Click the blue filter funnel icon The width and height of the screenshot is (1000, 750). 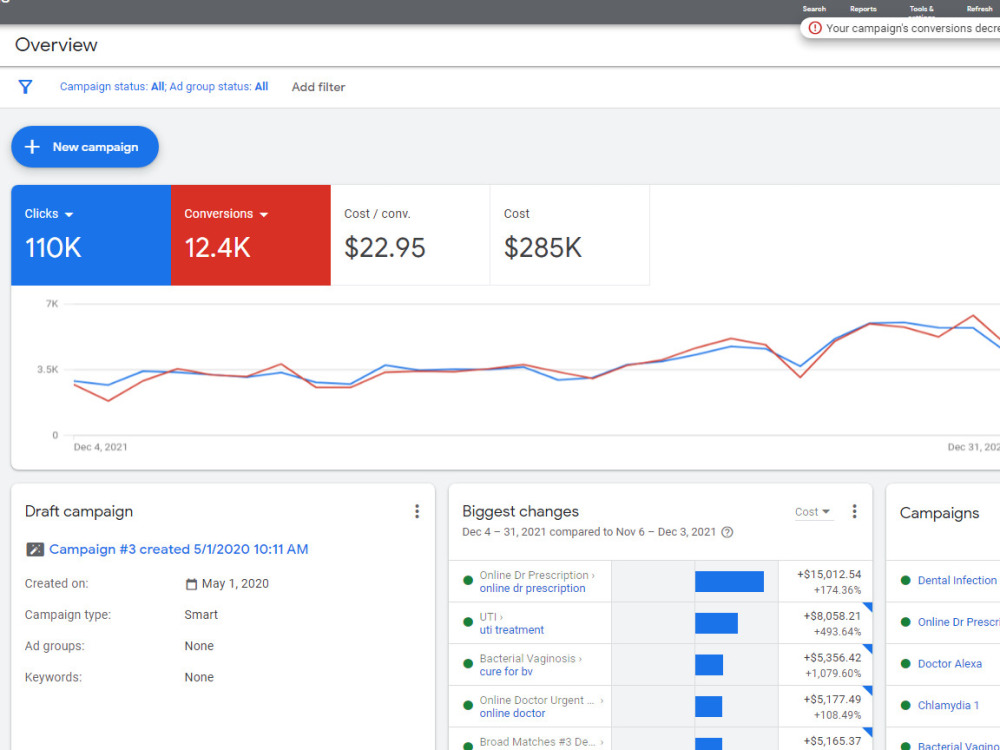click(26, 87)
